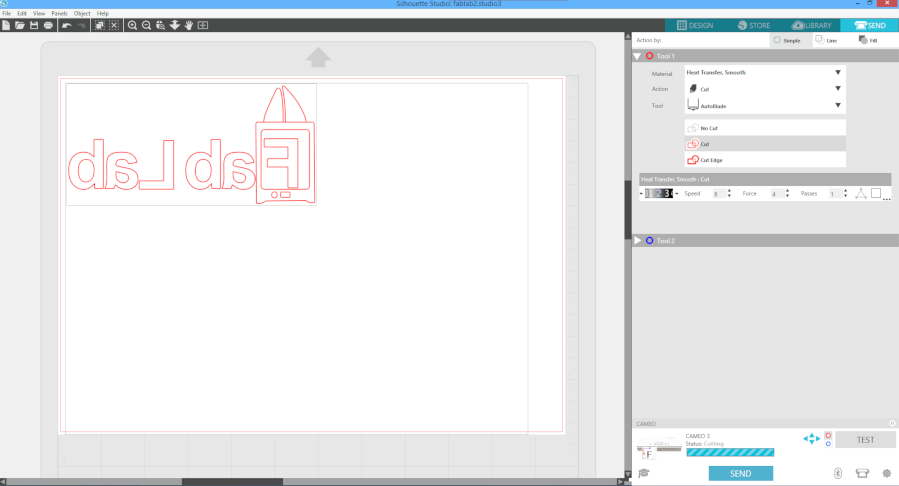The height and width of the screenshot is (486, 899).
Task: Adjust the Speed value stepper
Action: [729, 194]
